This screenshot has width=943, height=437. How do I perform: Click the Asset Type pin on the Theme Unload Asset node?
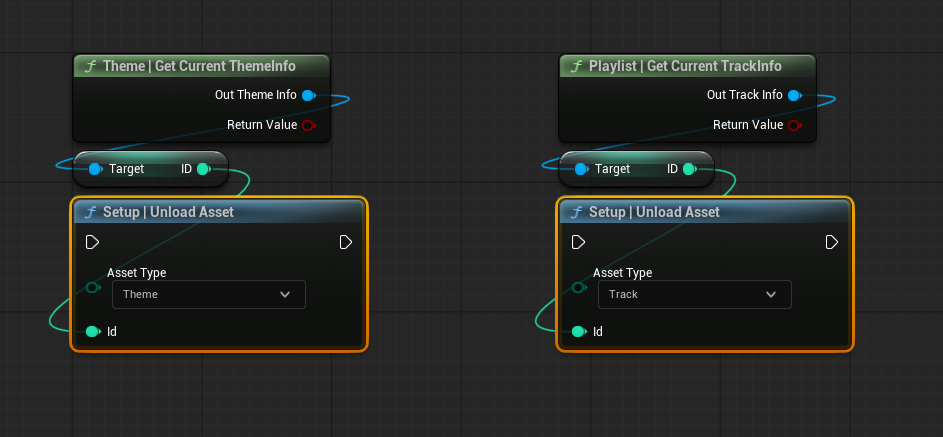point(92,287)
